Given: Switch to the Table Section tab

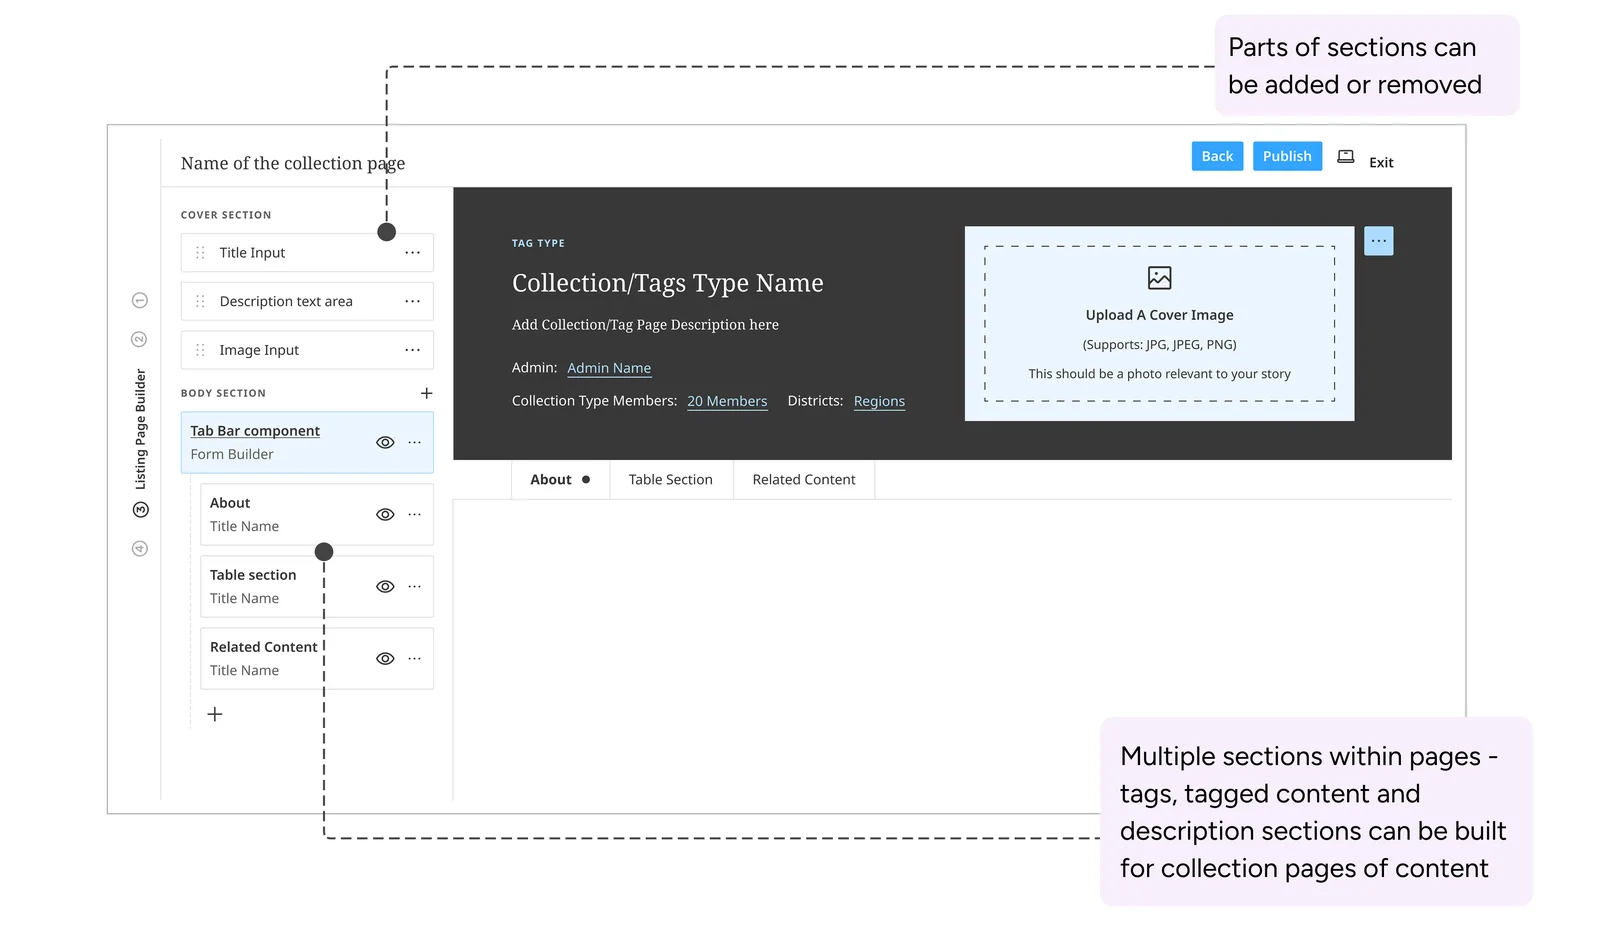Looking at the screenshot, I should coord(671,480).
